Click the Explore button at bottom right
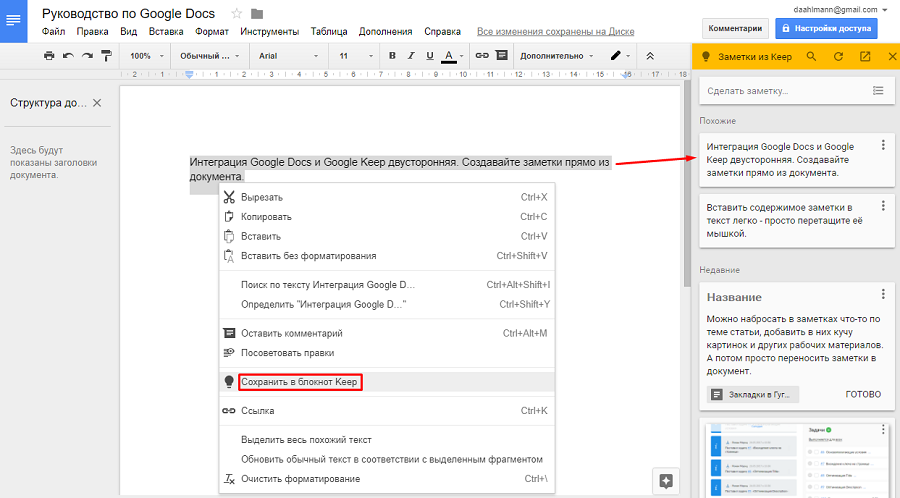The image size is (900, 498). (x=665, y=480)
